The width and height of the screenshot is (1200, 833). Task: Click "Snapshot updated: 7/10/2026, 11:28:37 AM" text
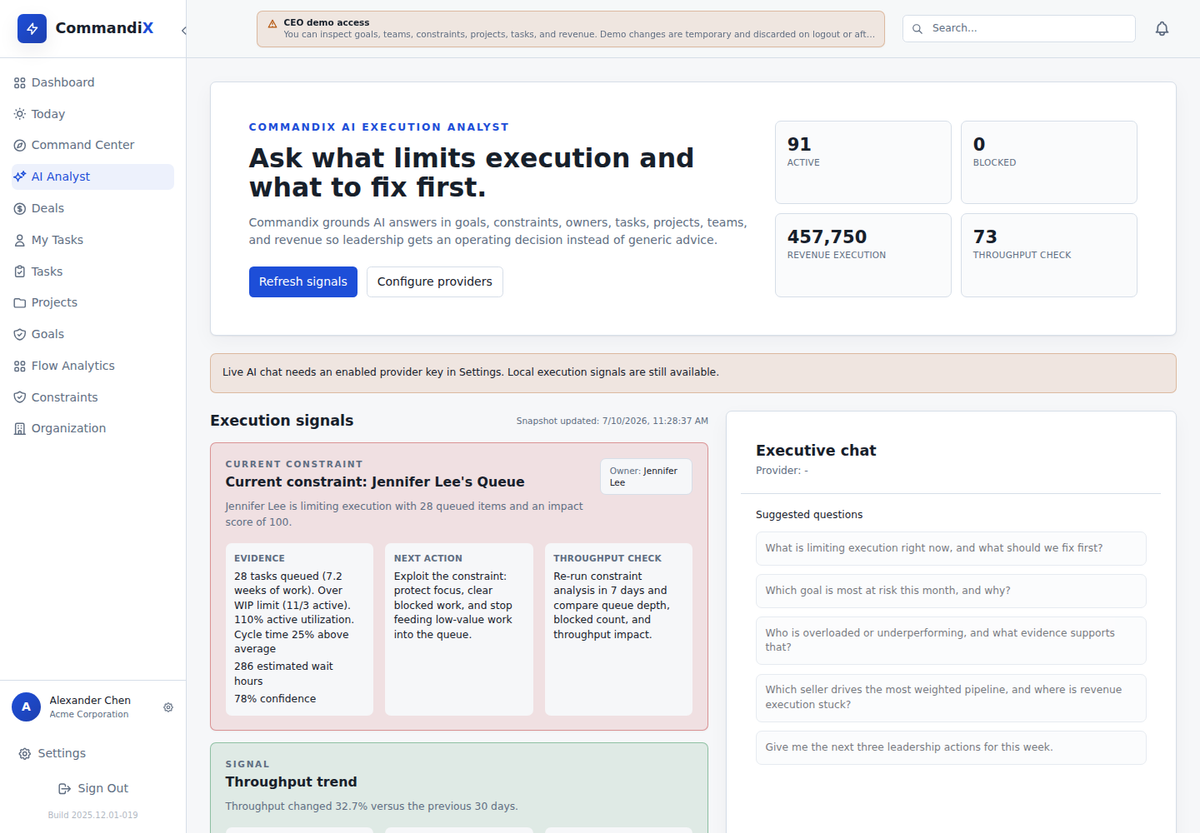pos(612,421)
